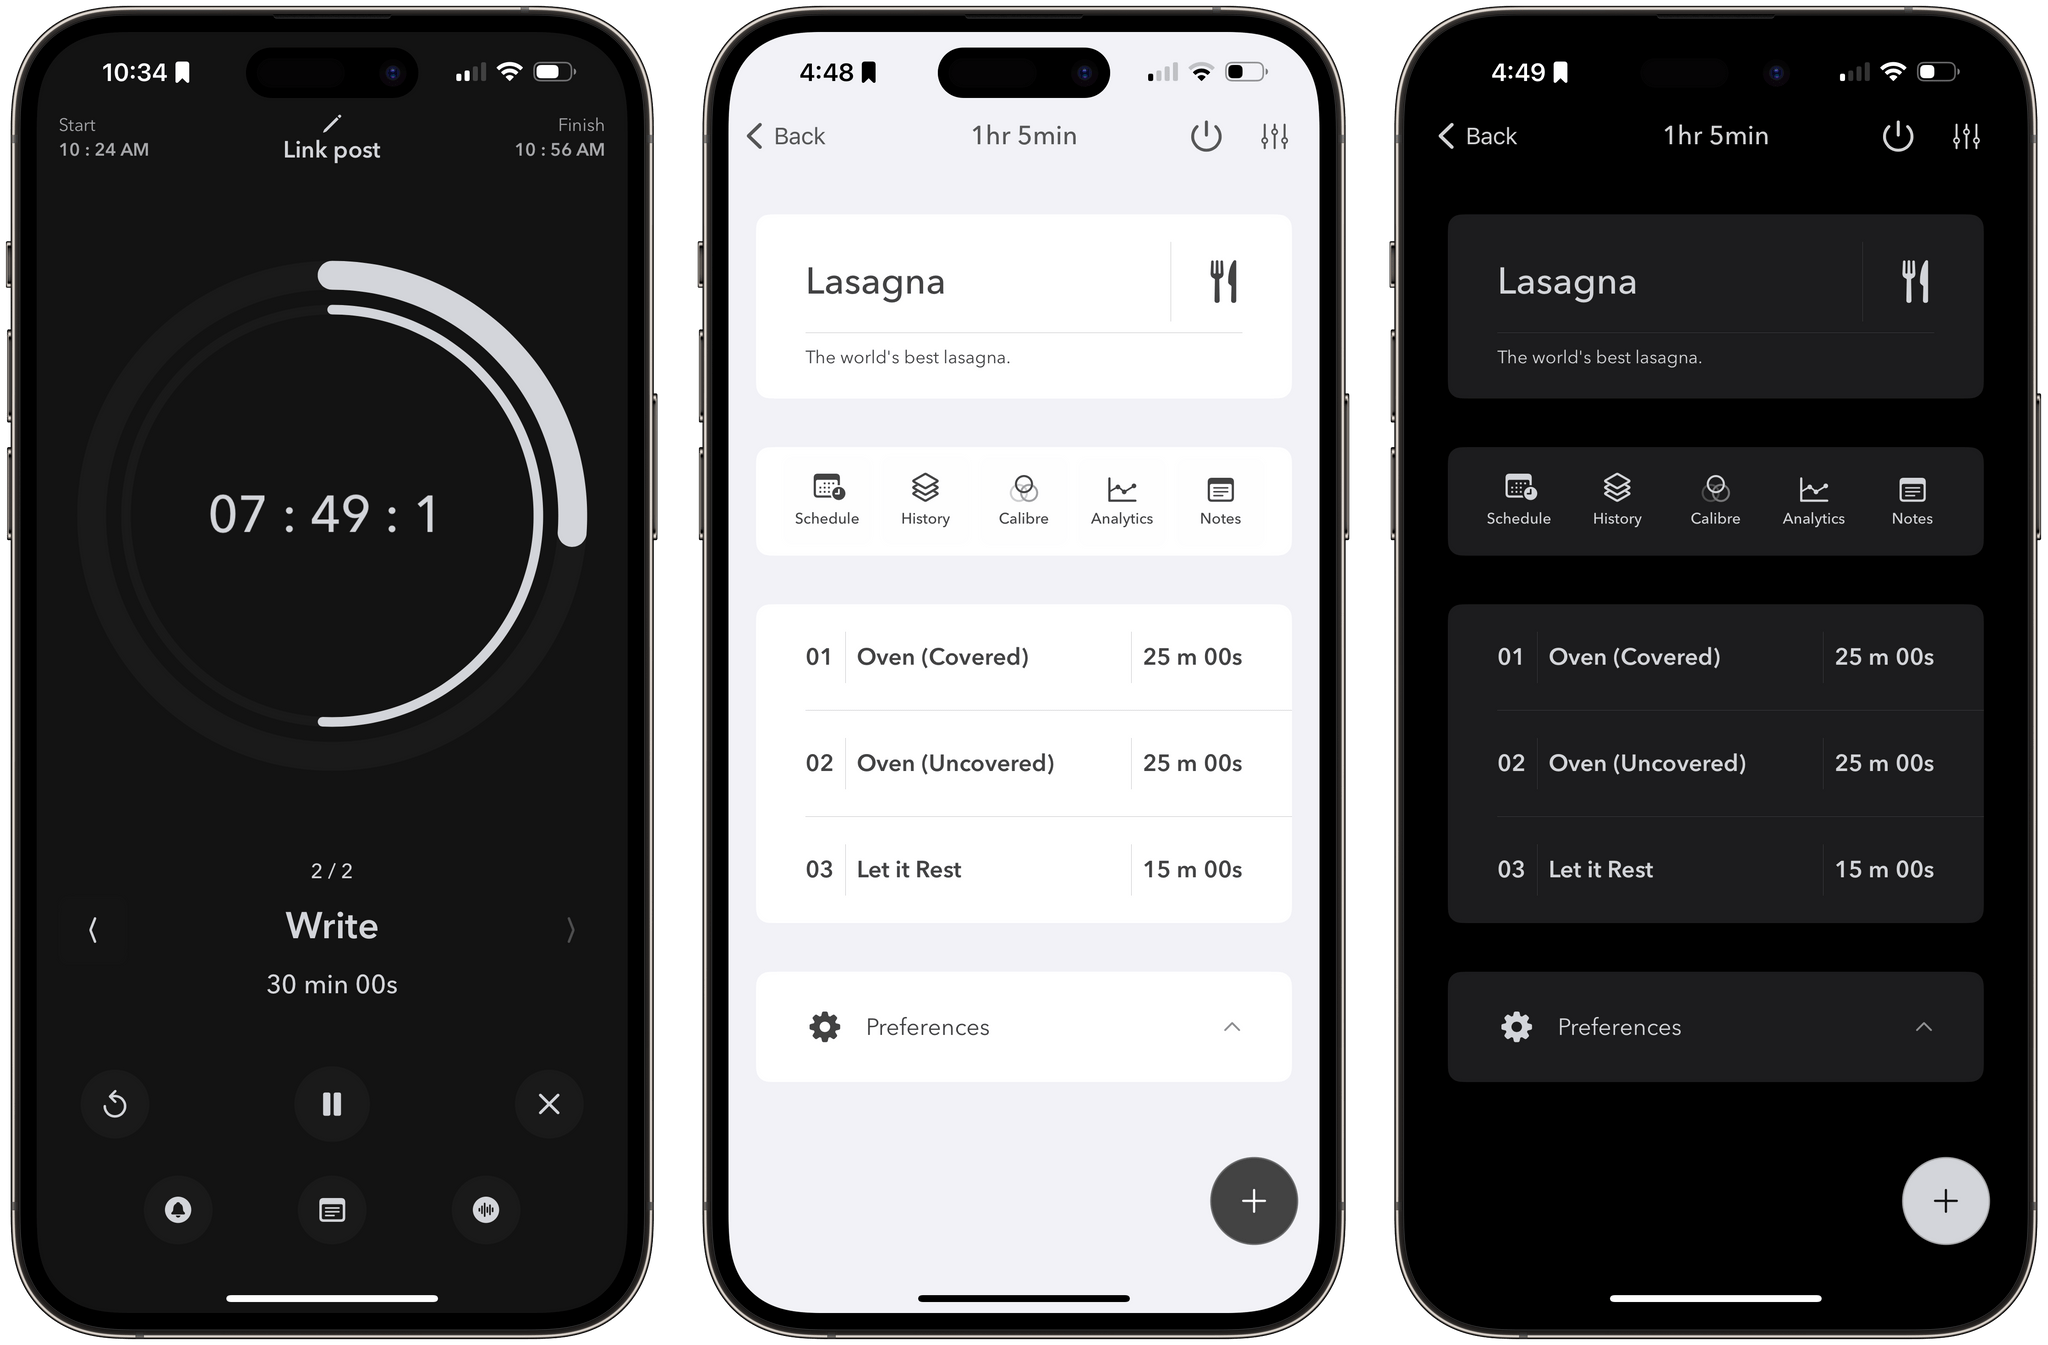Open the Analytics tab

[x=1121, y=498]
